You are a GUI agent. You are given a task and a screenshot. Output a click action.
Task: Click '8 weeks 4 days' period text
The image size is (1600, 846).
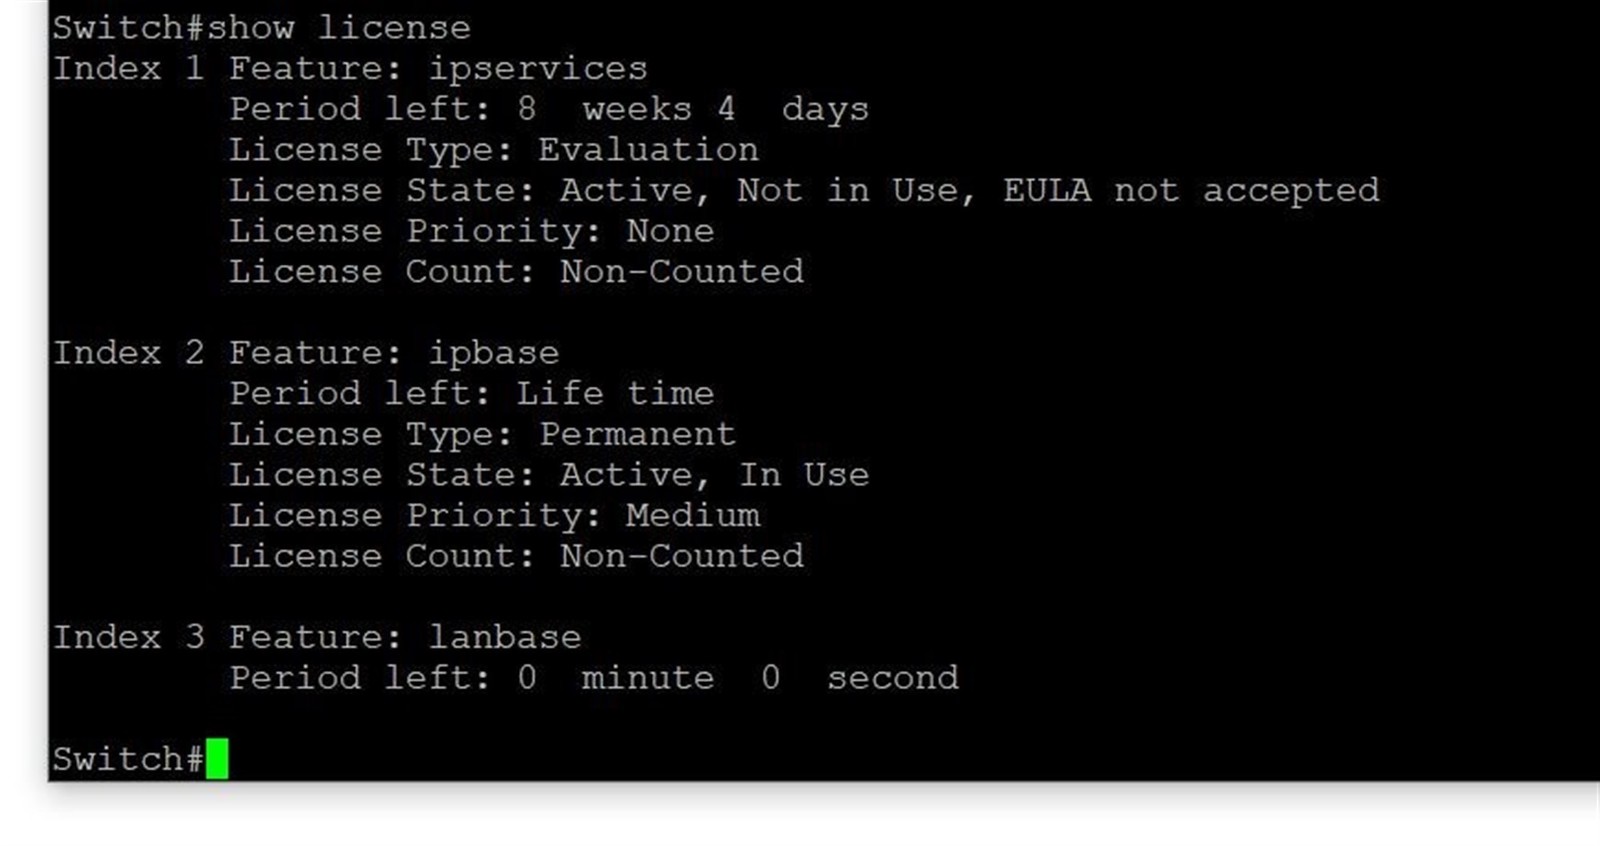[693, 109]
